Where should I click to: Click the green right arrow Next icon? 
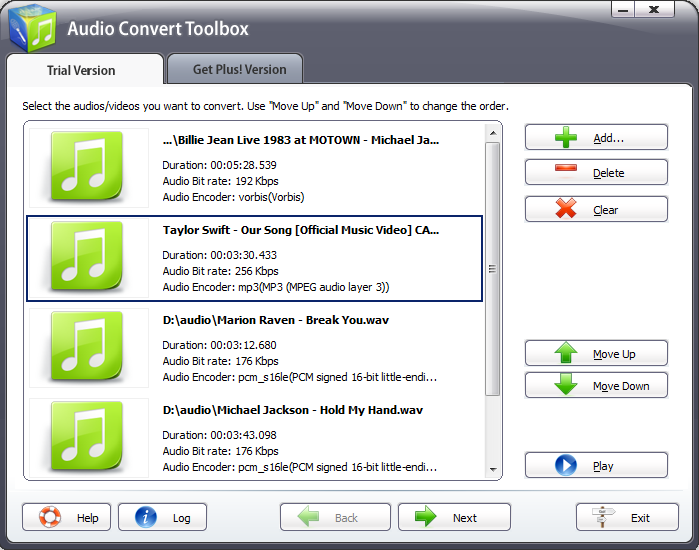tap(425, 517)
